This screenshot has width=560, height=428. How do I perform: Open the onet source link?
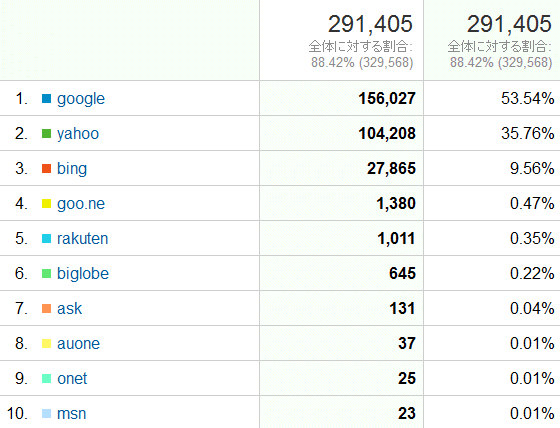72,379
